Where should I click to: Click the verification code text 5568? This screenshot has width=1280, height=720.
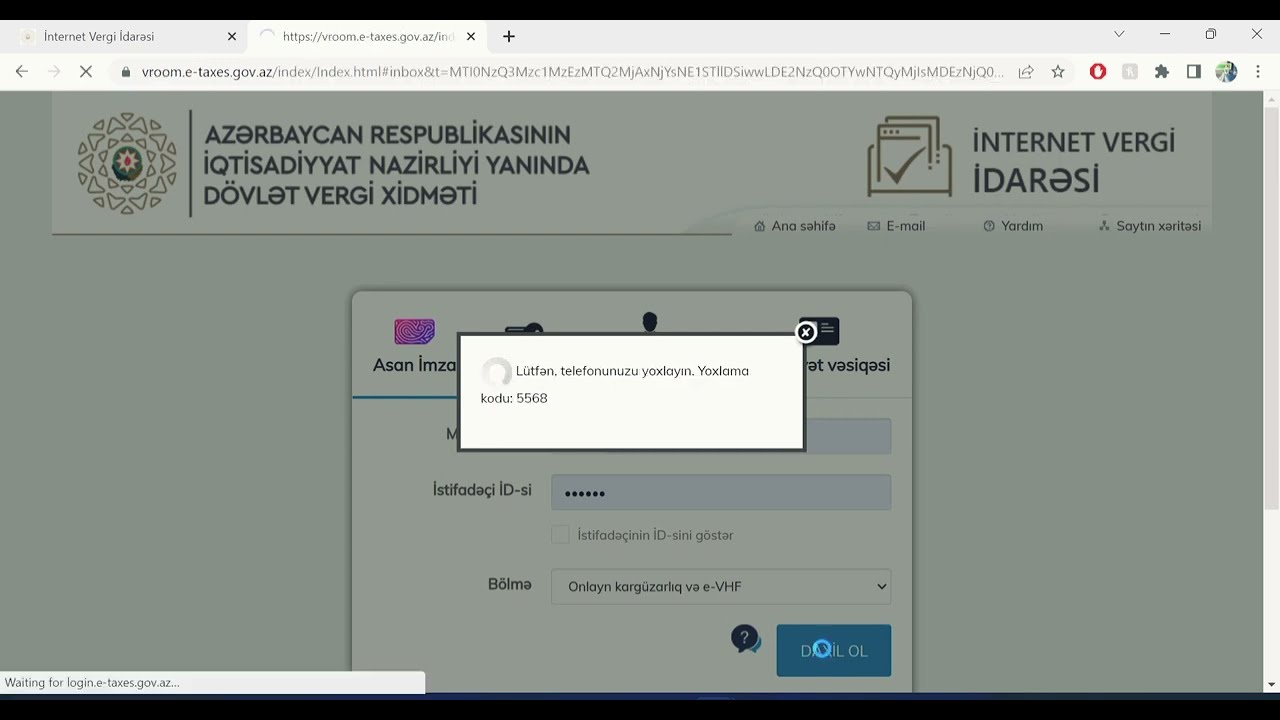pyautogui.click(x=532, y=398)
